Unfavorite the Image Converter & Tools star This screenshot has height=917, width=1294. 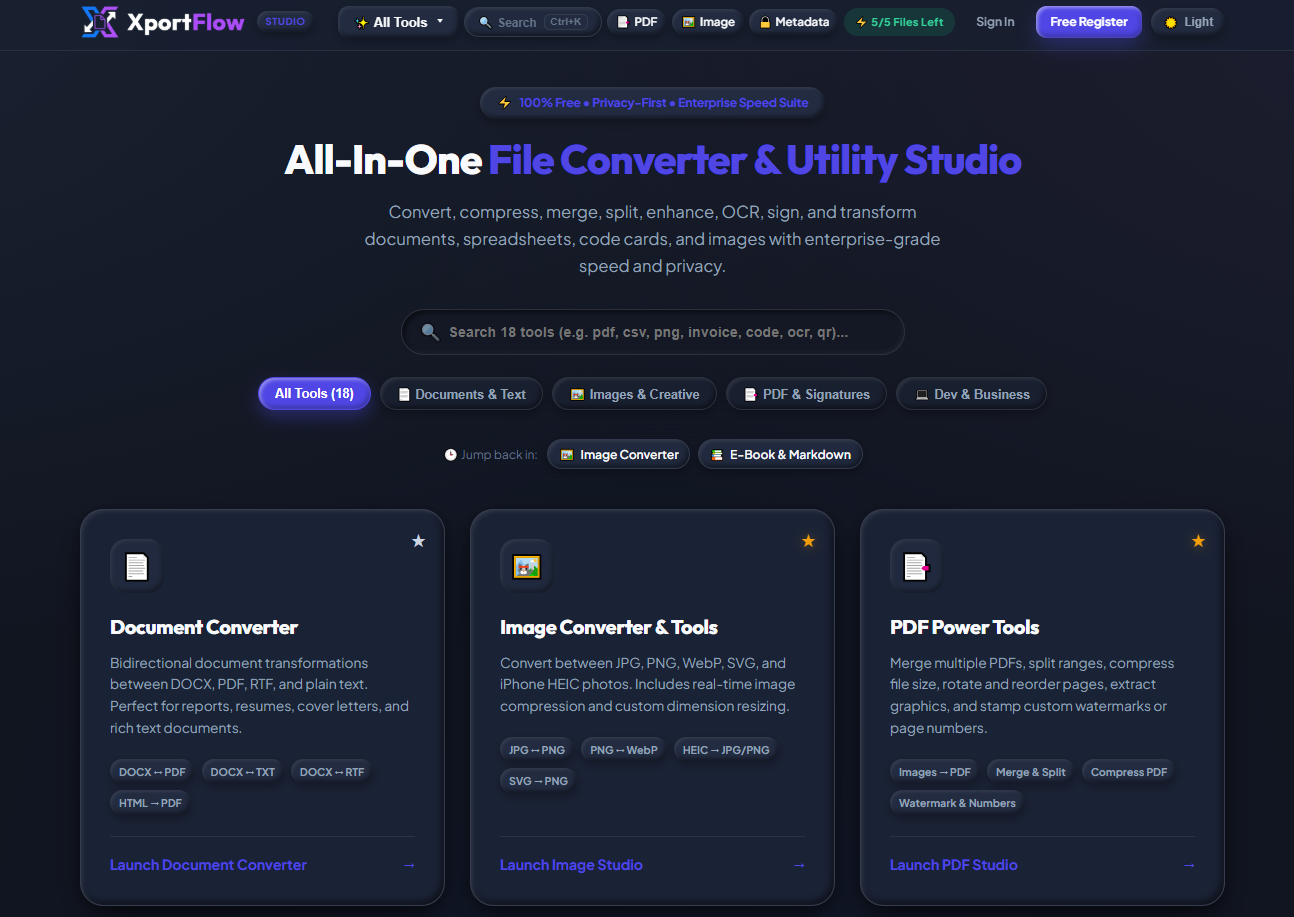[x=808, y=541]
